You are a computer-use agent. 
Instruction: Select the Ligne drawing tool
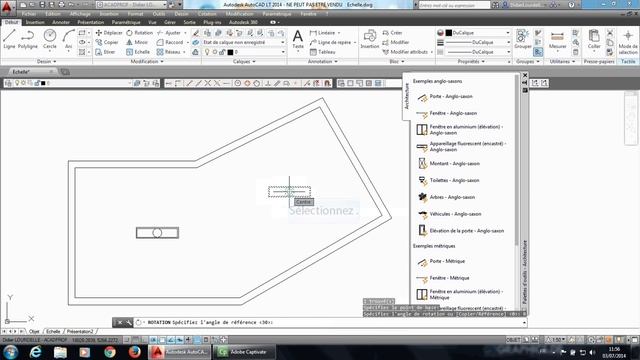[9, 39]
